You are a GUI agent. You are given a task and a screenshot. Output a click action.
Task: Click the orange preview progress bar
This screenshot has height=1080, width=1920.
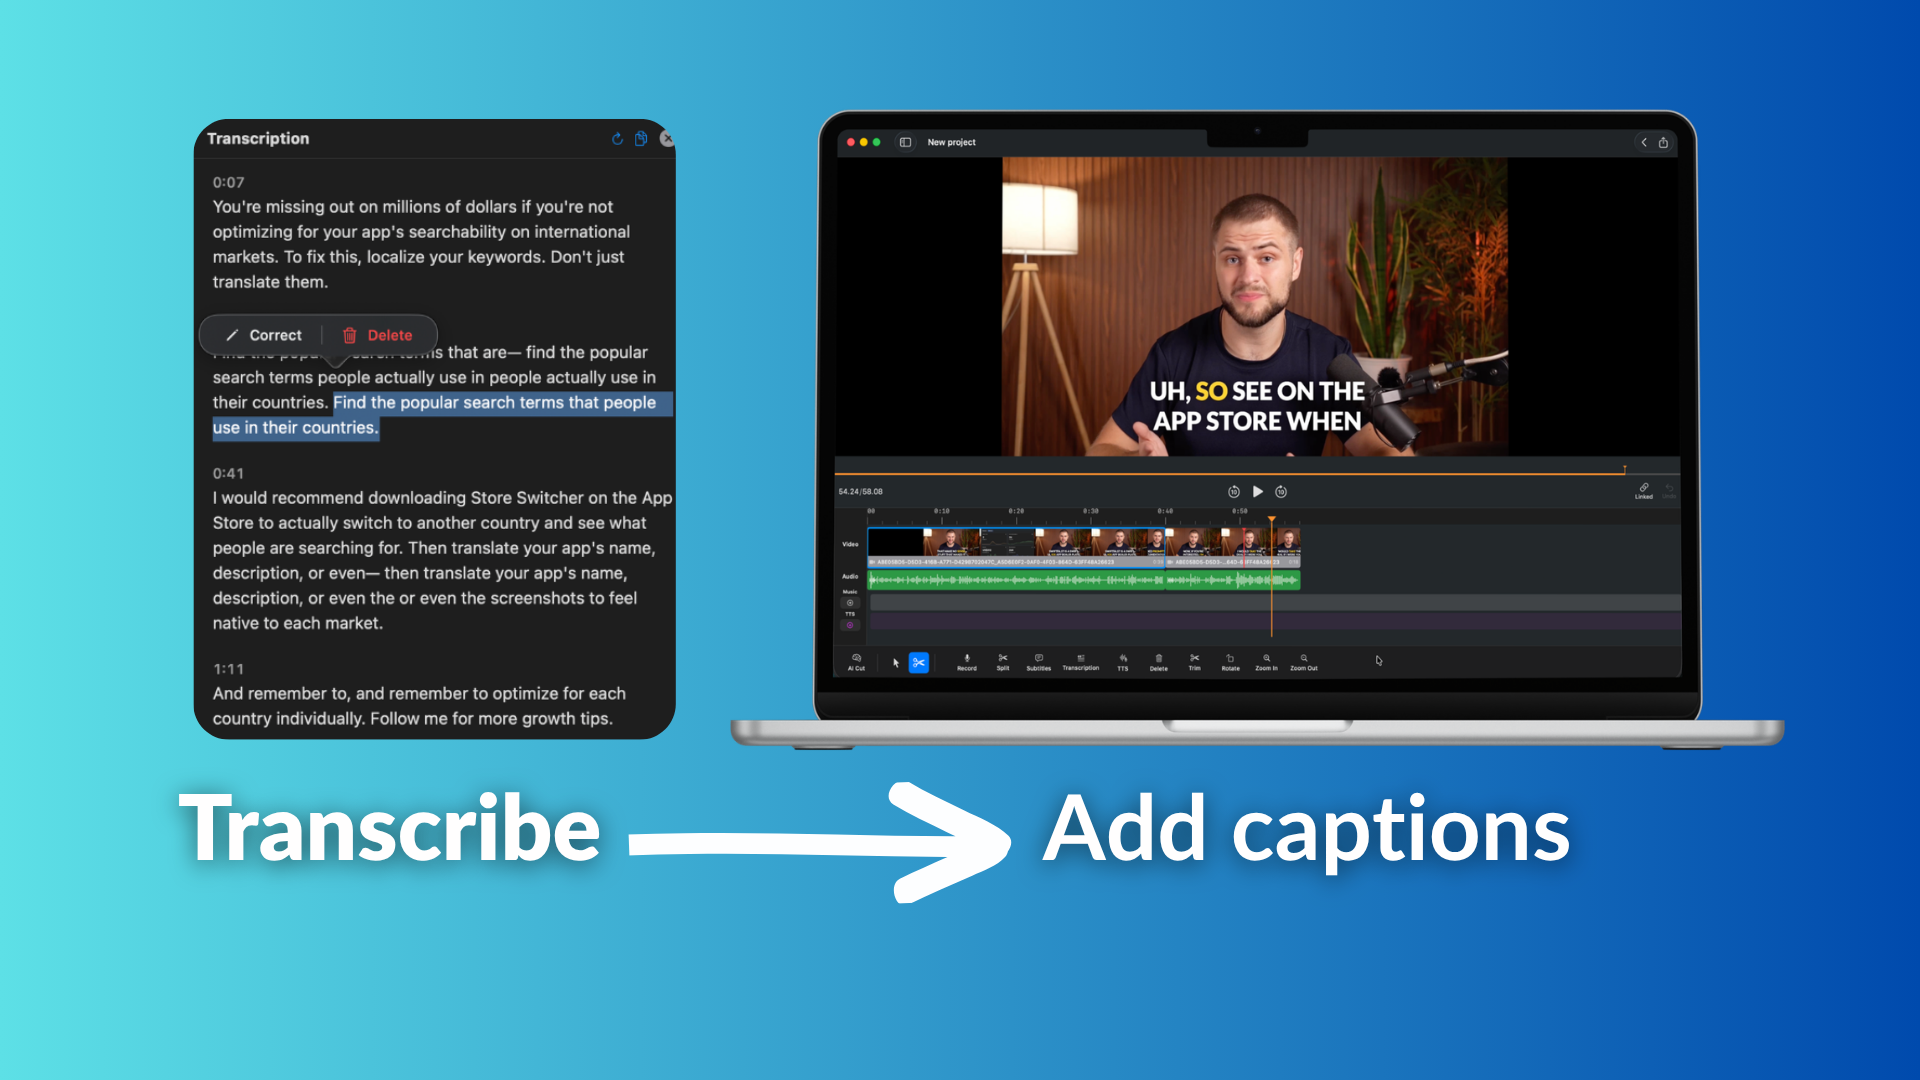[1230, 473]
